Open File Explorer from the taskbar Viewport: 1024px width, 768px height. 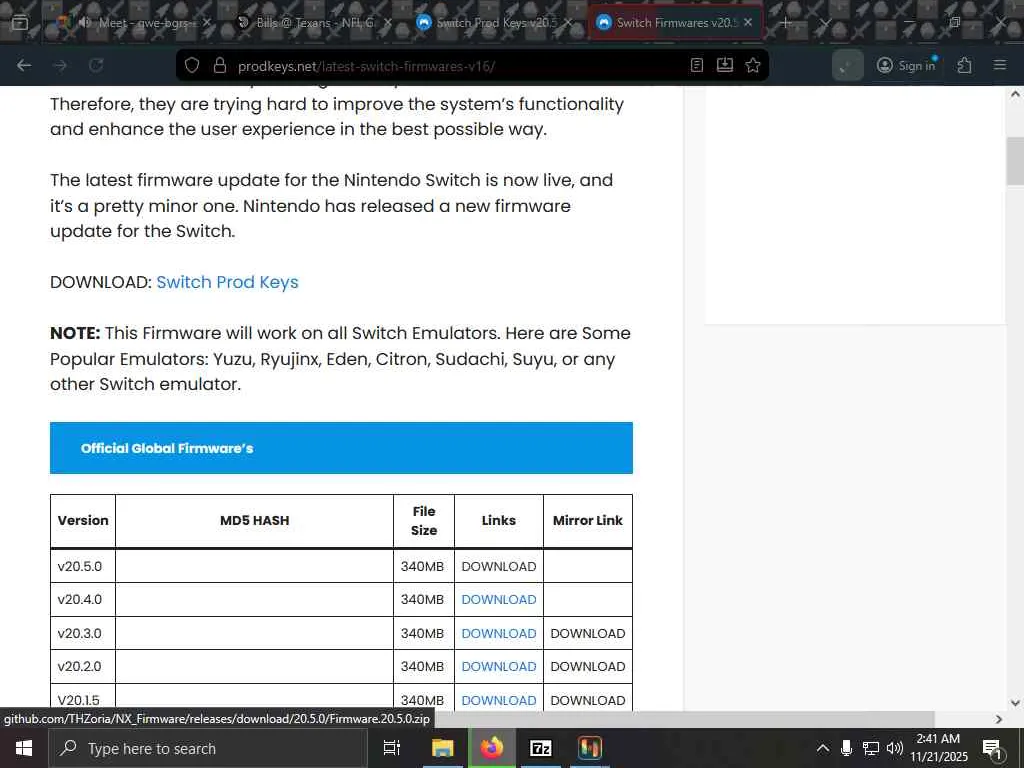coord(442,748)
